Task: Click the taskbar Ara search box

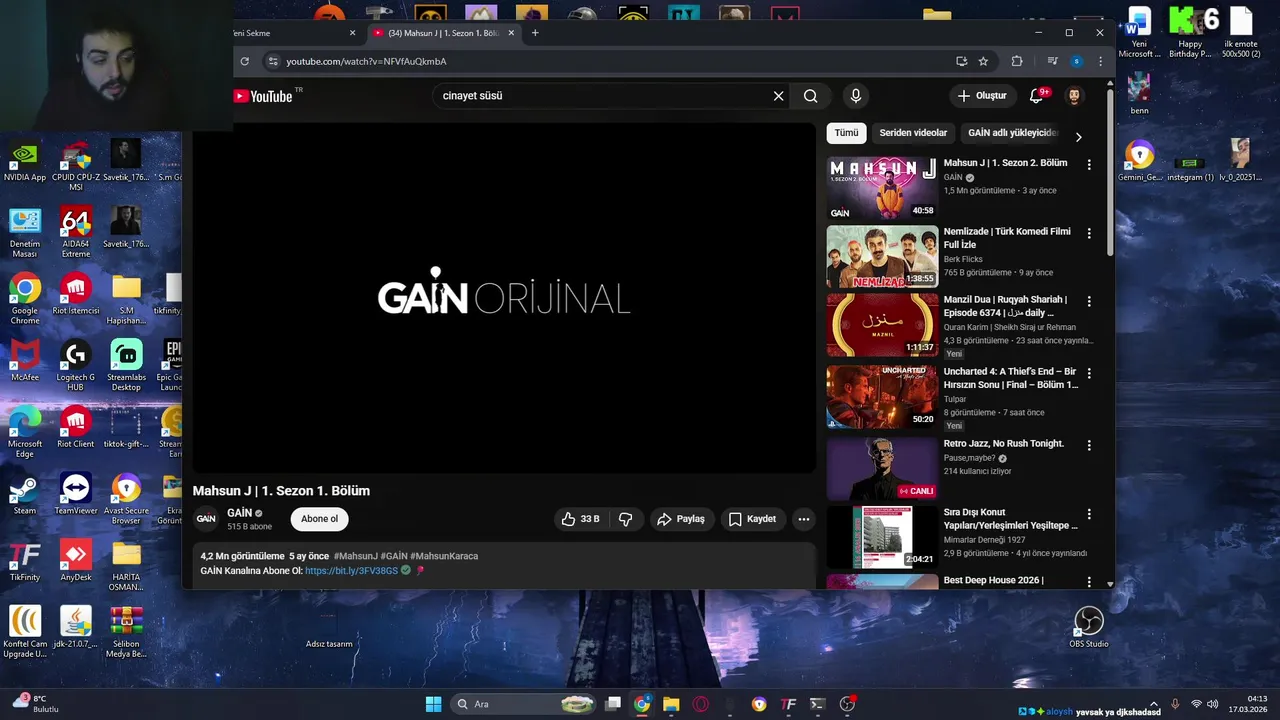Action: pyautogui.click(x=524, y=704)
